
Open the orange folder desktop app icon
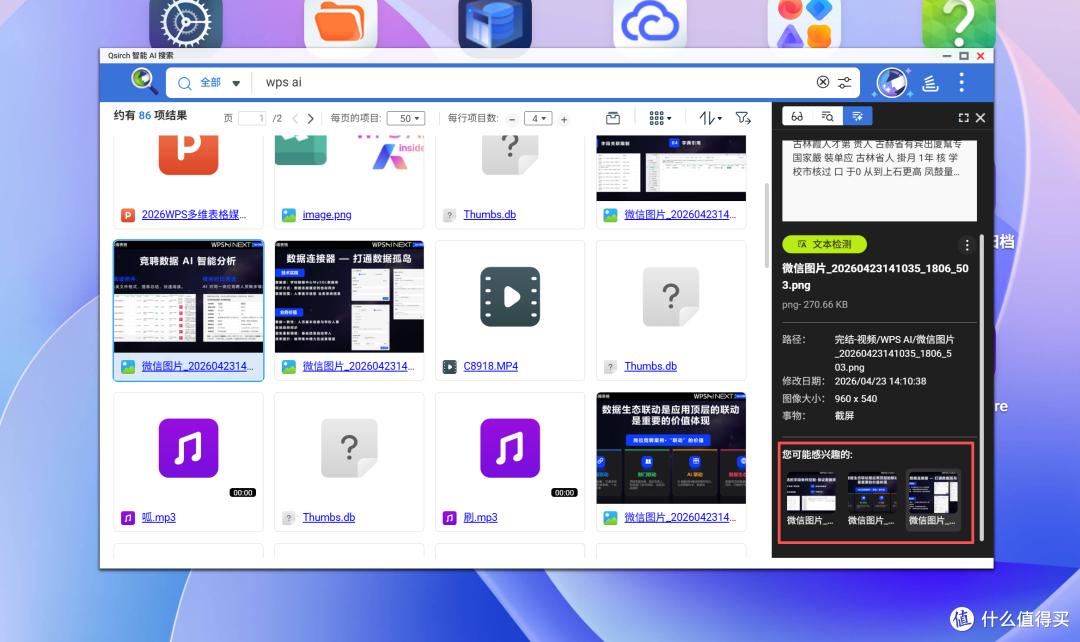(340, 23)
